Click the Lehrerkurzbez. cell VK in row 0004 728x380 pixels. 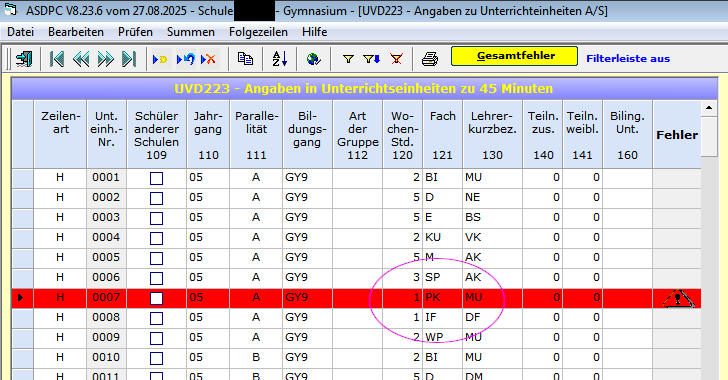pos(492,238)
